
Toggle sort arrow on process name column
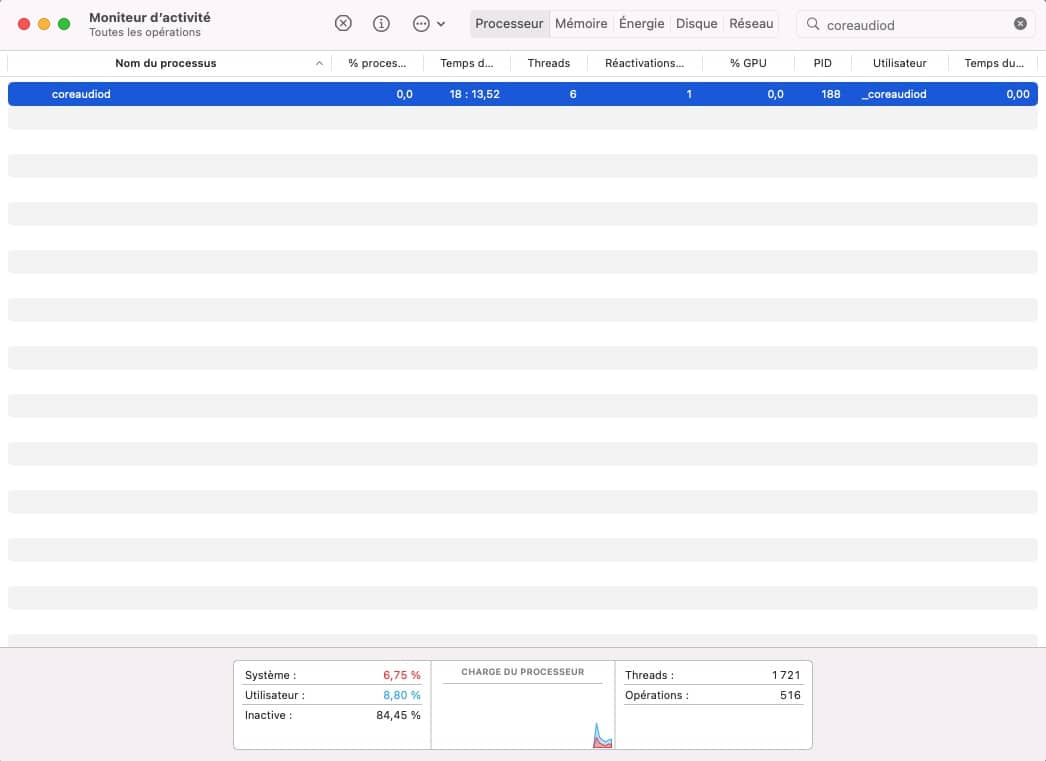coord(319,63)
